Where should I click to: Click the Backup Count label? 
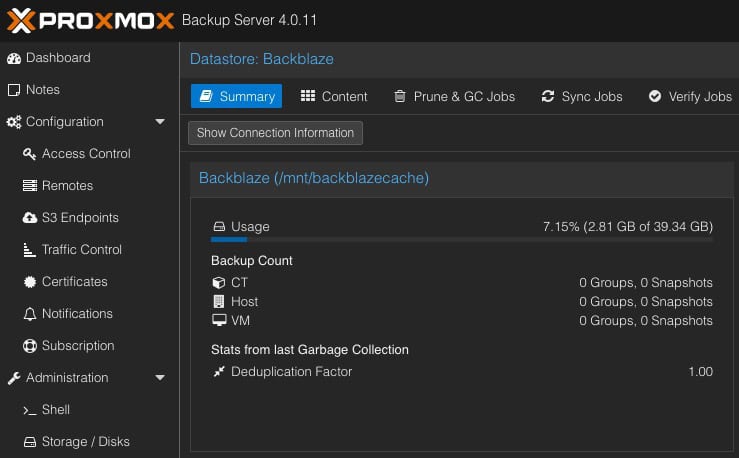pos(252,261)
